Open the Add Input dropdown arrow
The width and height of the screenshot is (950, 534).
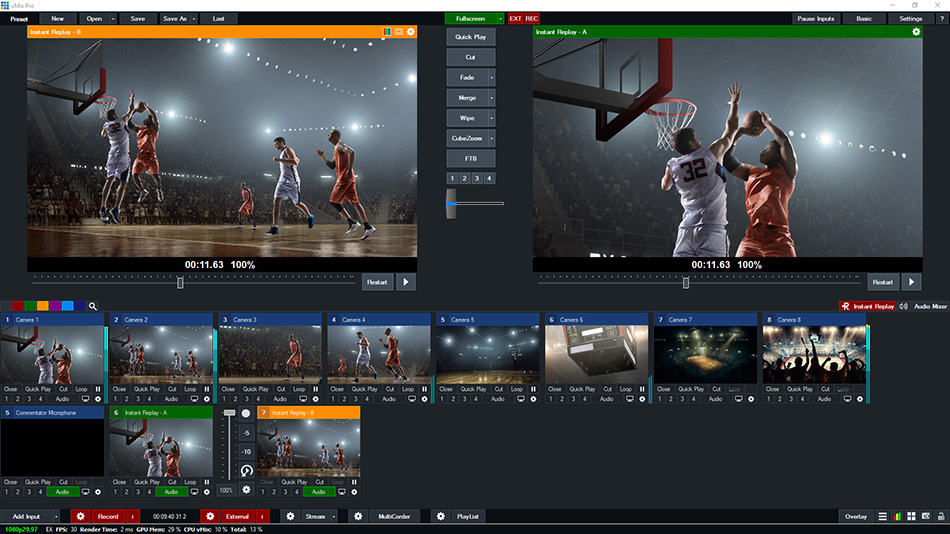(56, 516)
